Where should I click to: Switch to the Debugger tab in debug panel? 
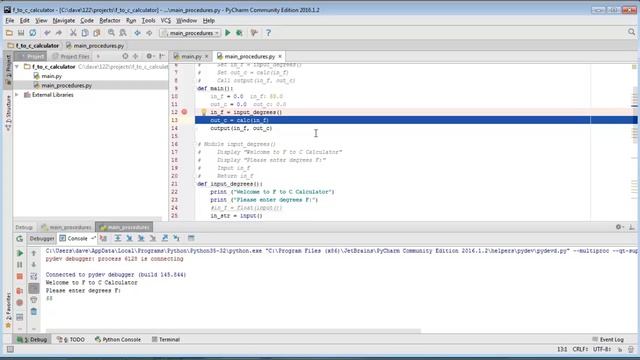42,238
